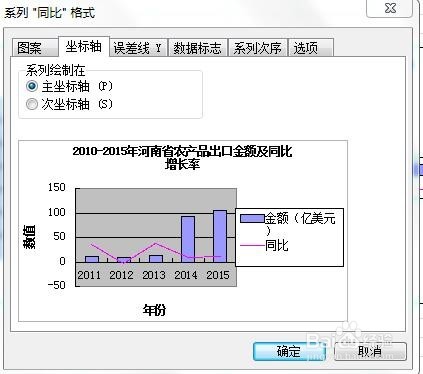Click the 2011 axis label in the chart
Screen dimensions: 423x374
[89, 275]
